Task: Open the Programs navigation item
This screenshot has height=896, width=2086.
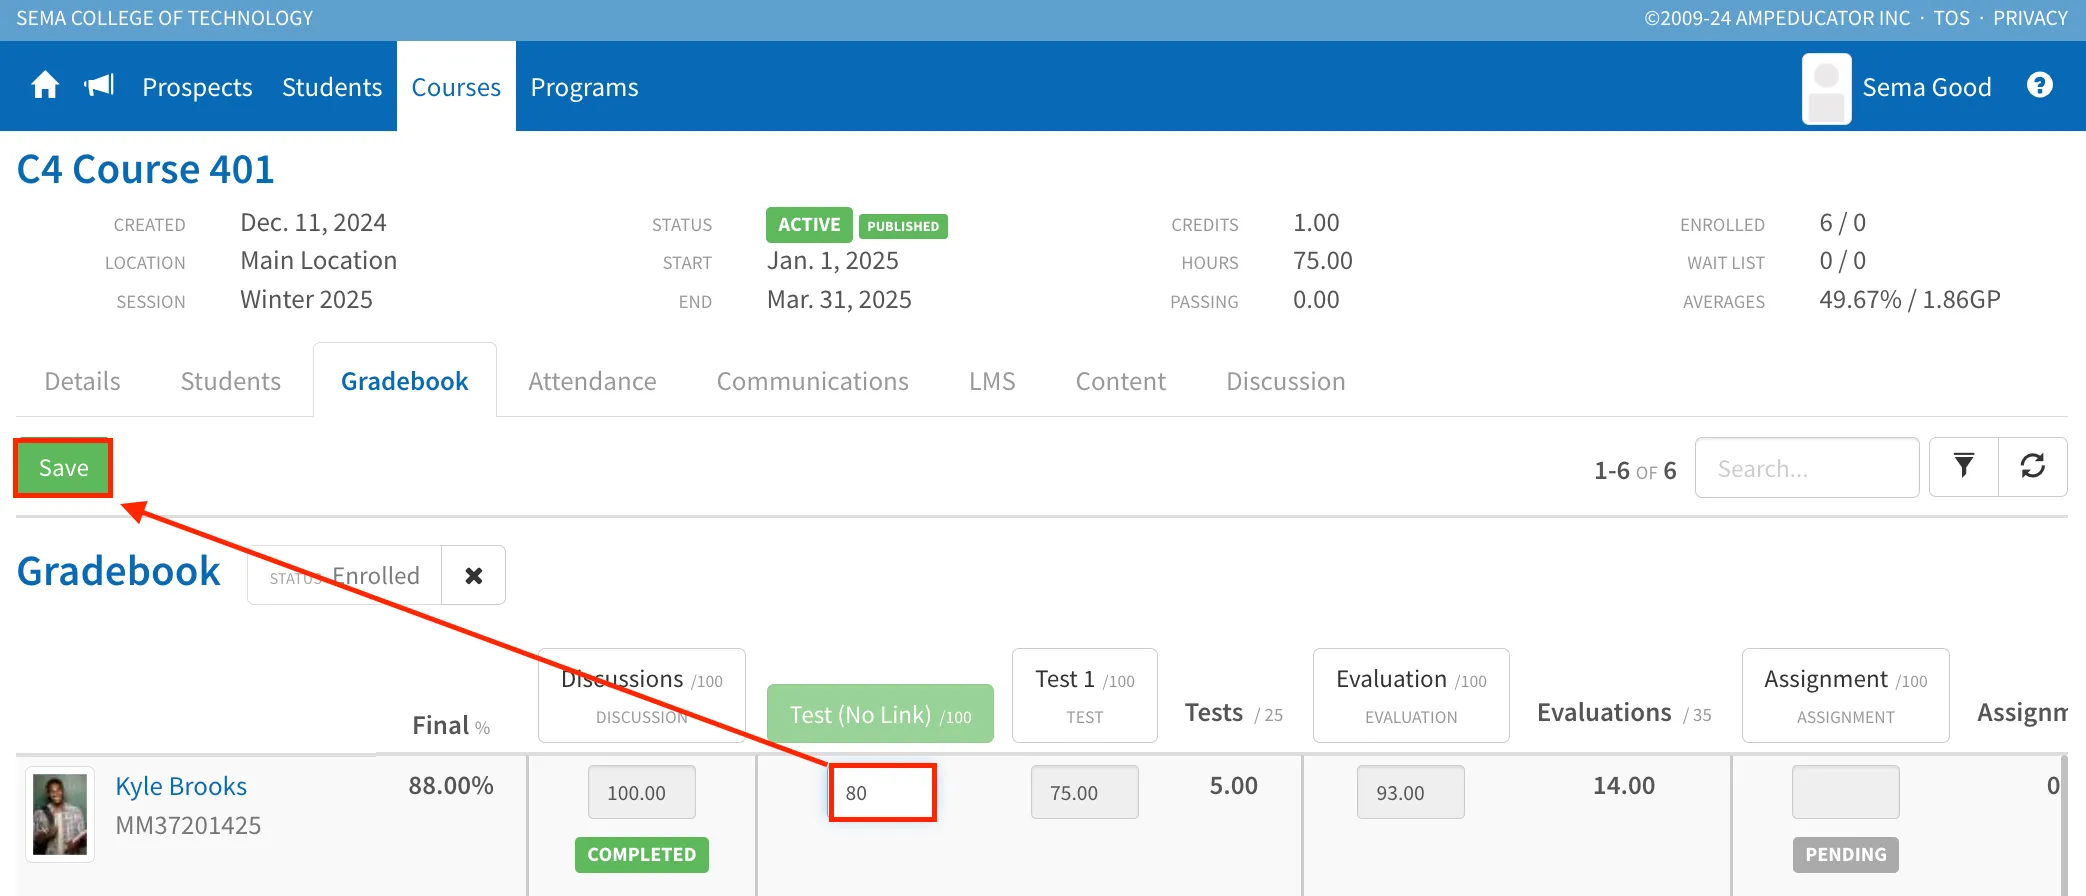Action: click(x=584, y=87)
